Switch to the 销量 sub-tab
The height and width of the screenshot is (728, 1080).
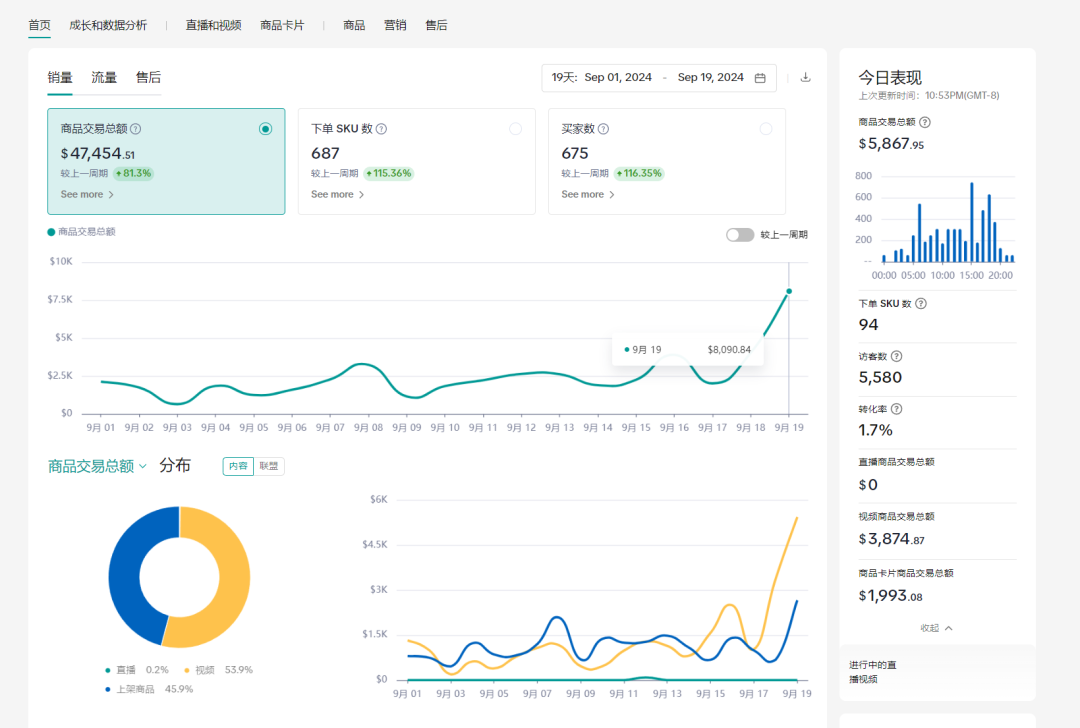tap(60, 78)
